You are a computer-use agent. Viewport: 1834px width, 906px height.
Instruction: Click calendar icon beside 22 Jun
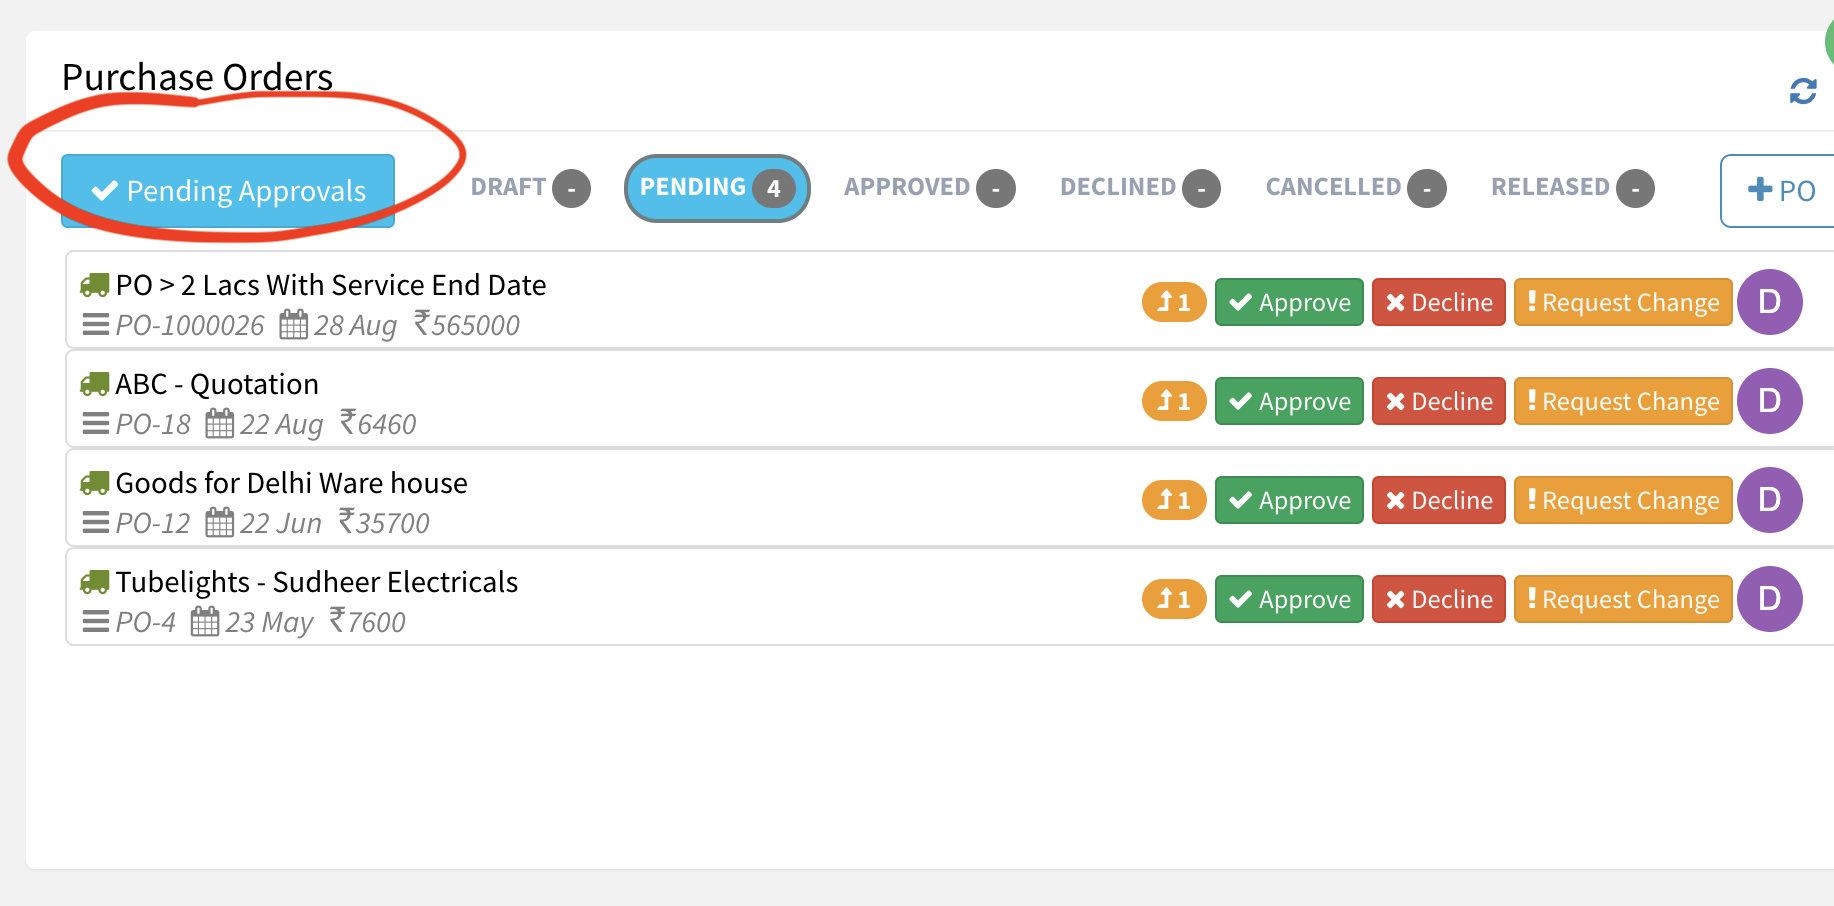coord(219,523)
